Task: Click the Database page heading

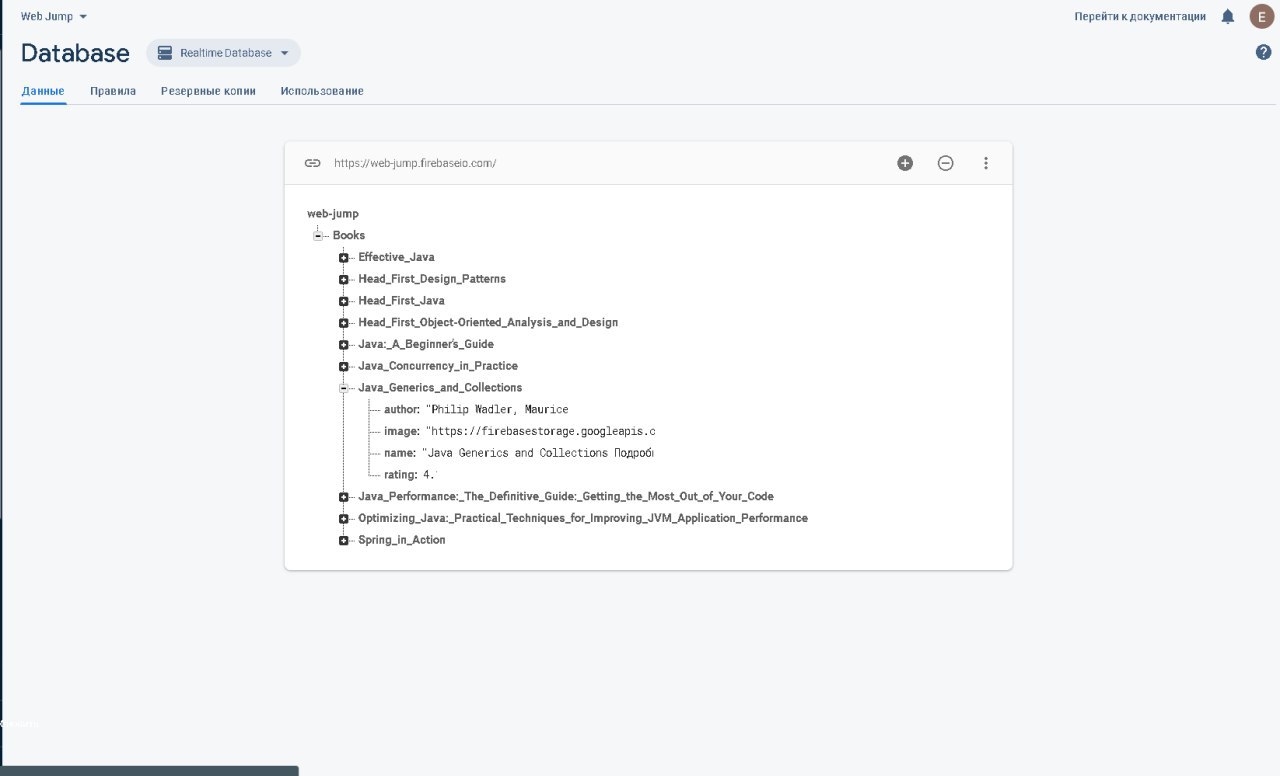Action: [x=75, y=53]
